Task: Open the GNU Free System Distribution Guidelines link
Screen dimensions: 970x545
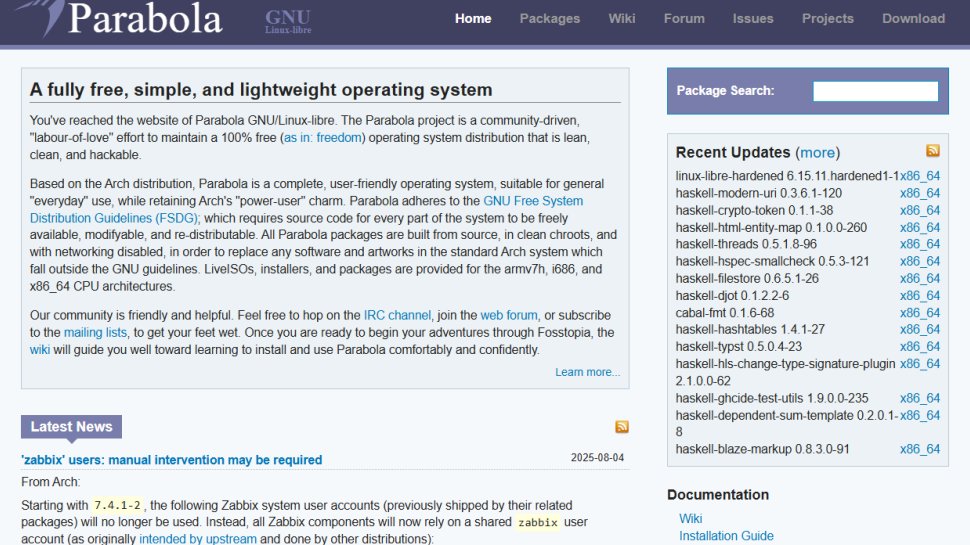Action: [x=306, y=210]
